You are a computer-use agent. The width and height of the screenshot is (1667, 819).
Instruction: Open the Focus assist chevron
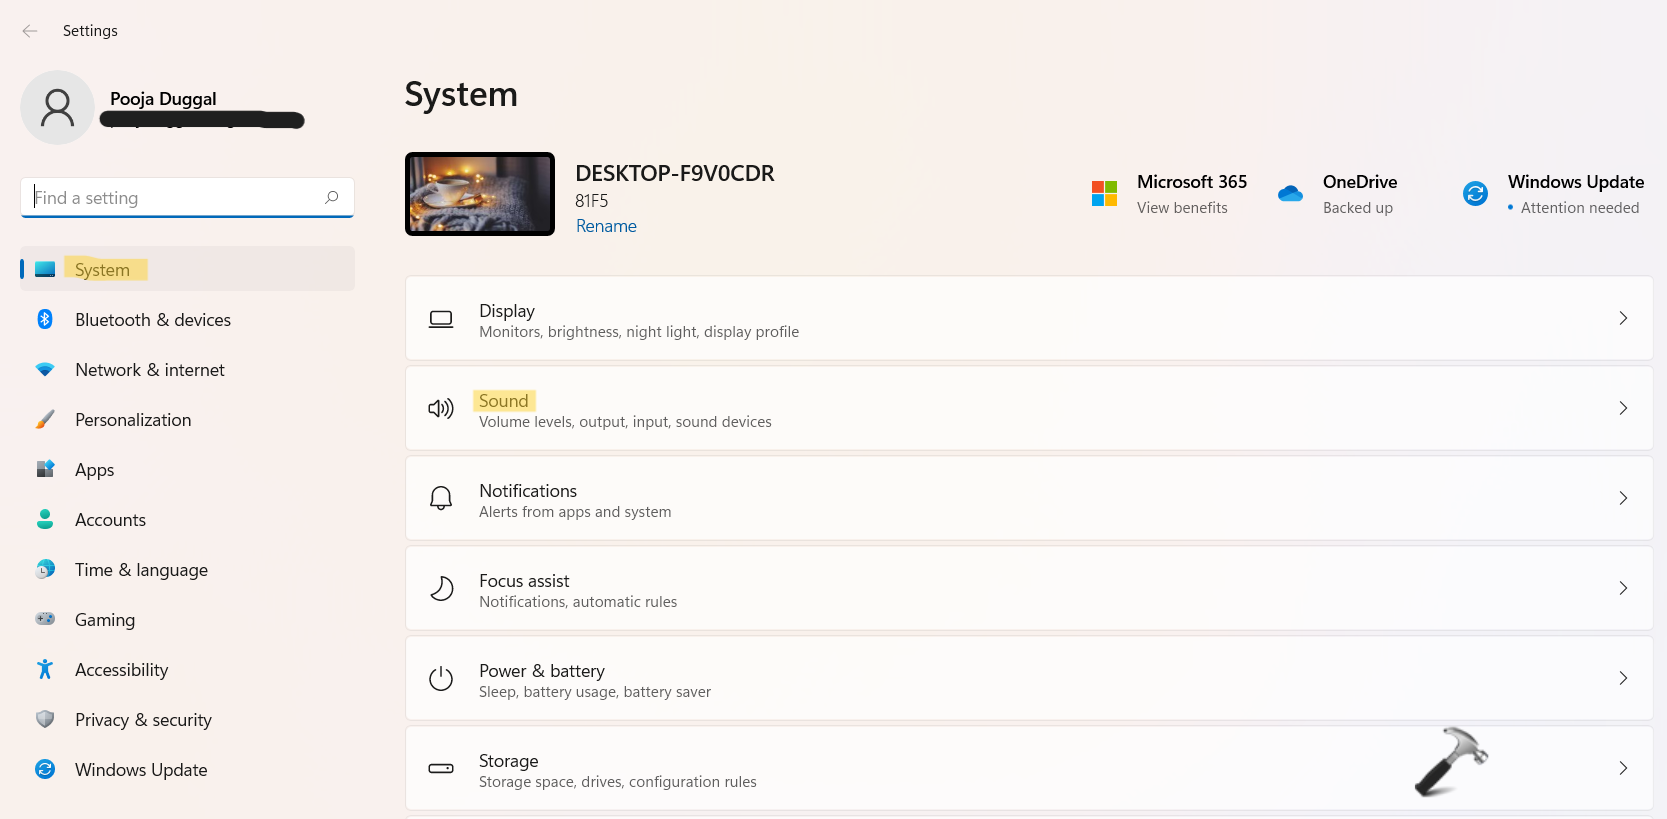[x=1622, y=588]
